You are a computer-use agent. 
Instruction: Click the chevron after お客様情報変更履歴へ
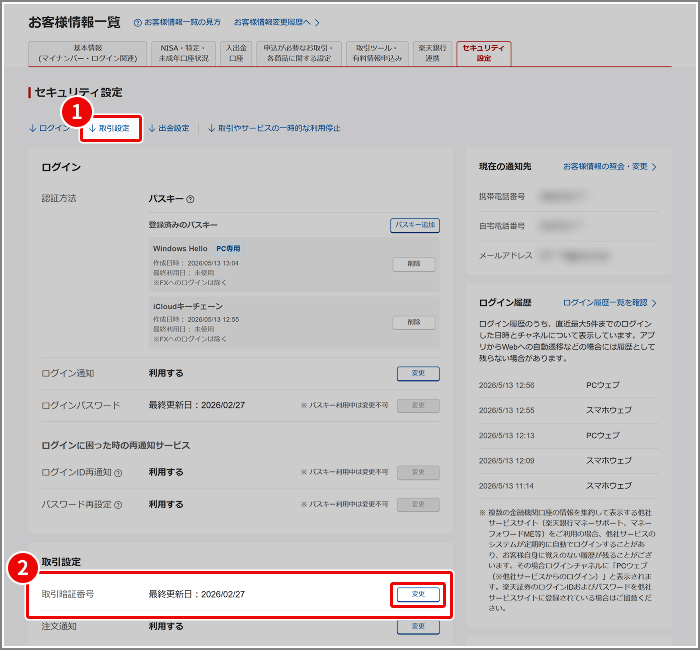317,22
